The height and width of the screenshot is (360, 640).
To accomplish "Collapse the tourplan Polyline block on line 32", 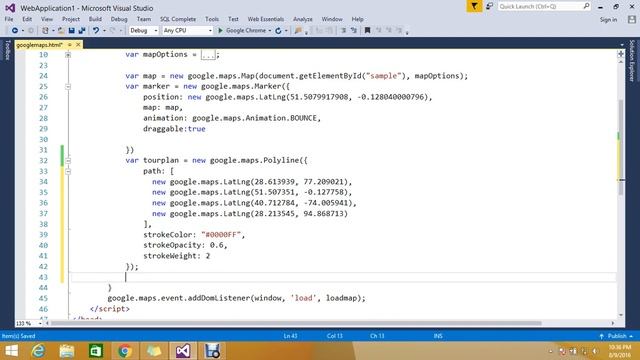I will (x=68, y=160).
